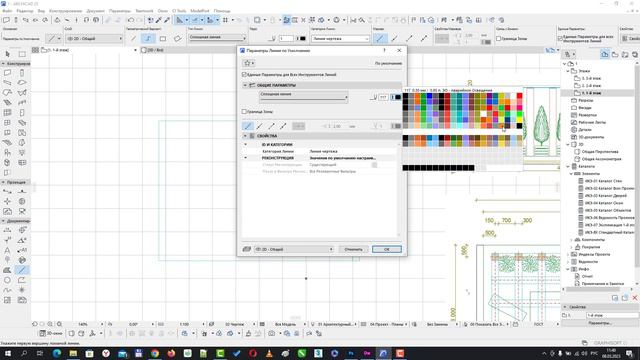Open View Map in navigator

coord(615,54)
